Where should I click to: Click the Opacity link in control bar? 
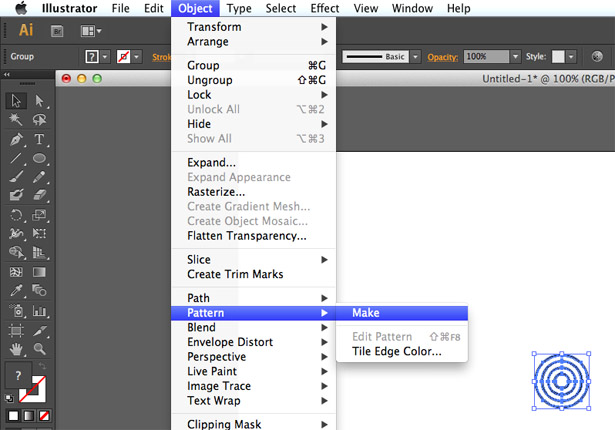[442, 57]
